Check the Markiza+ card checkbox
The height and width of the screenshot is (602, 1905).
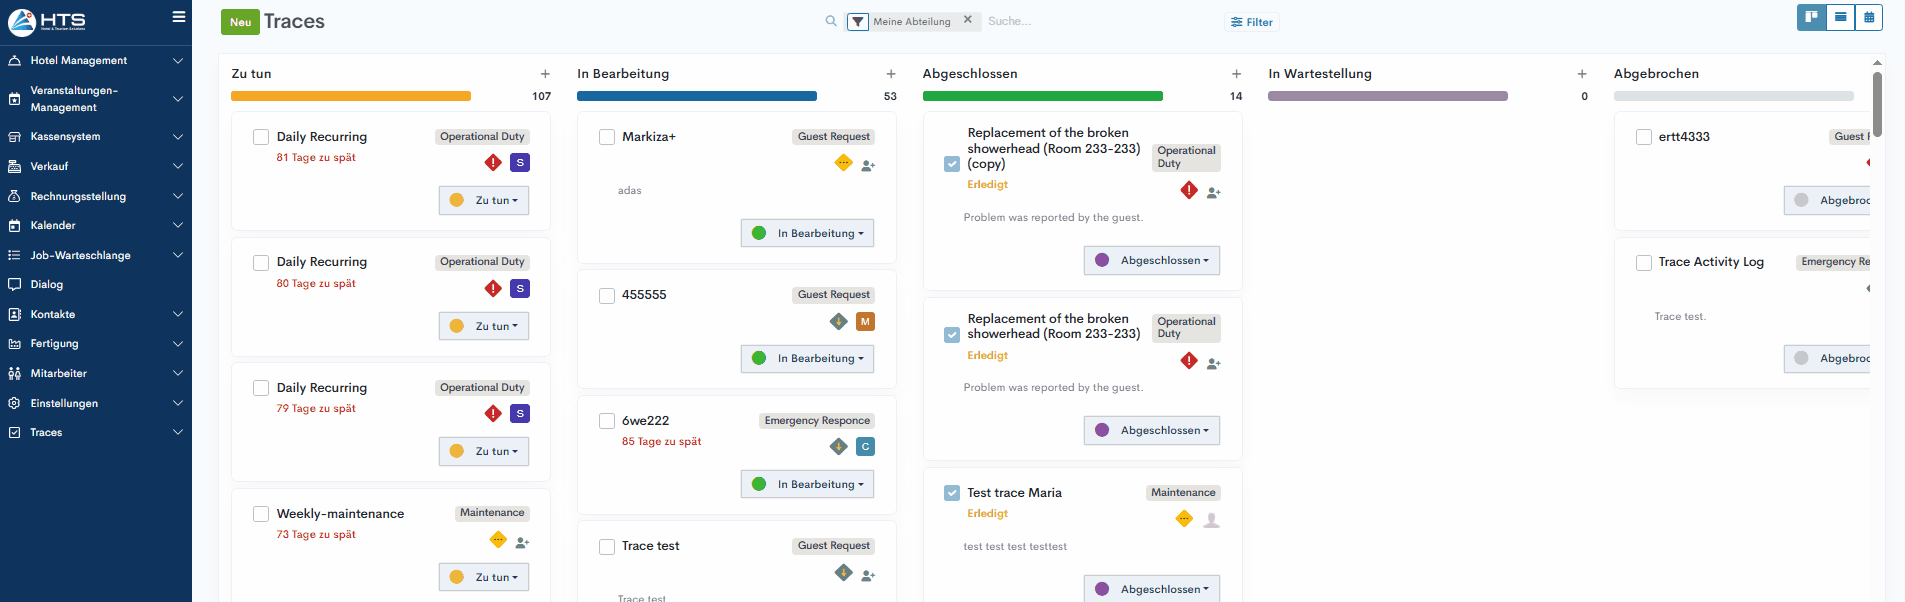point(607,137)
